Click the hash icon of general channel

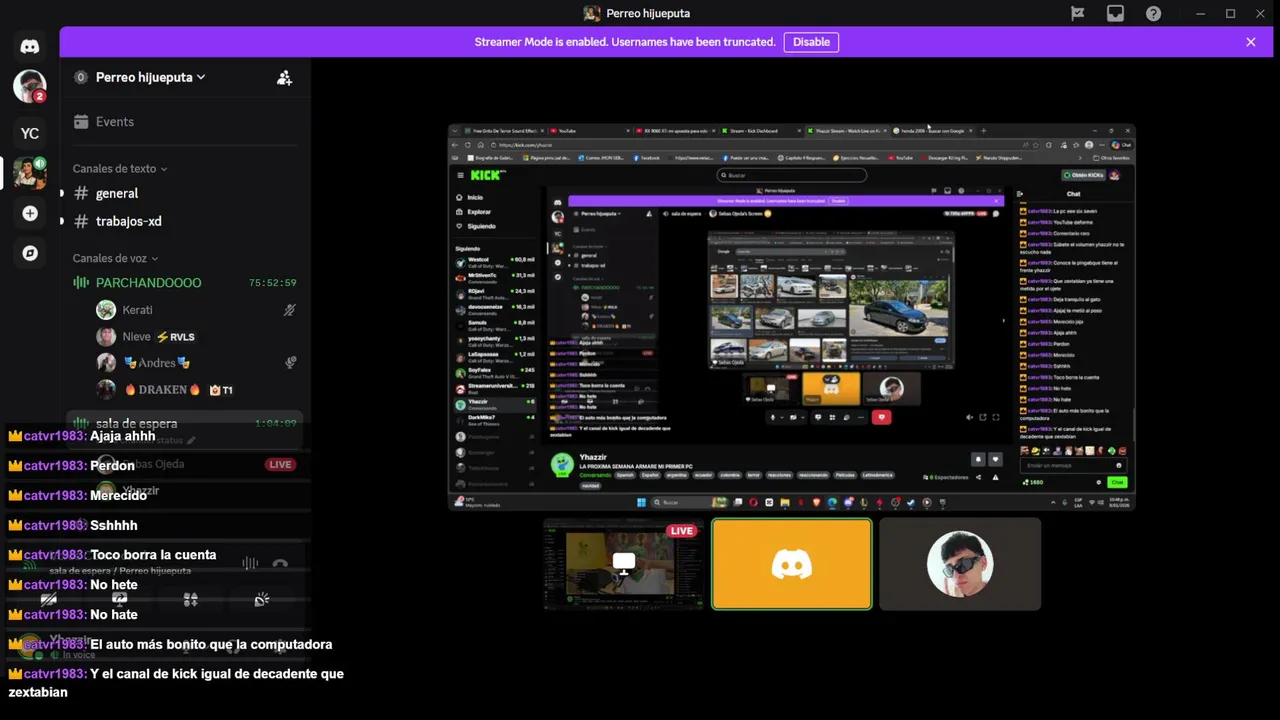click(81, 193)
